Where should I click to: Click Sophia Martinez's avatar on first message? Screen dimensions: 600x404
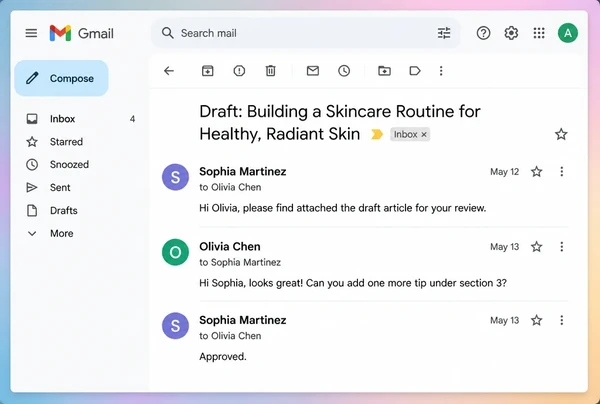[x=175, y=177]
